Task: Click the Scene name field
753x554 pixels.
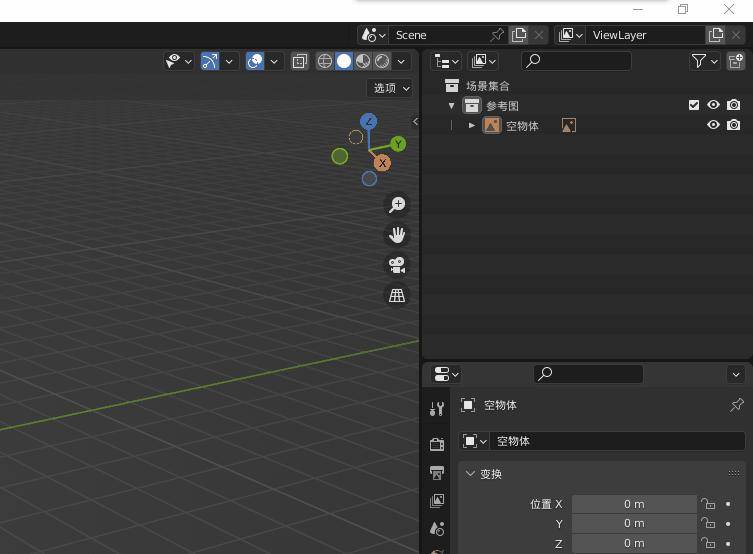Action: 439,35
